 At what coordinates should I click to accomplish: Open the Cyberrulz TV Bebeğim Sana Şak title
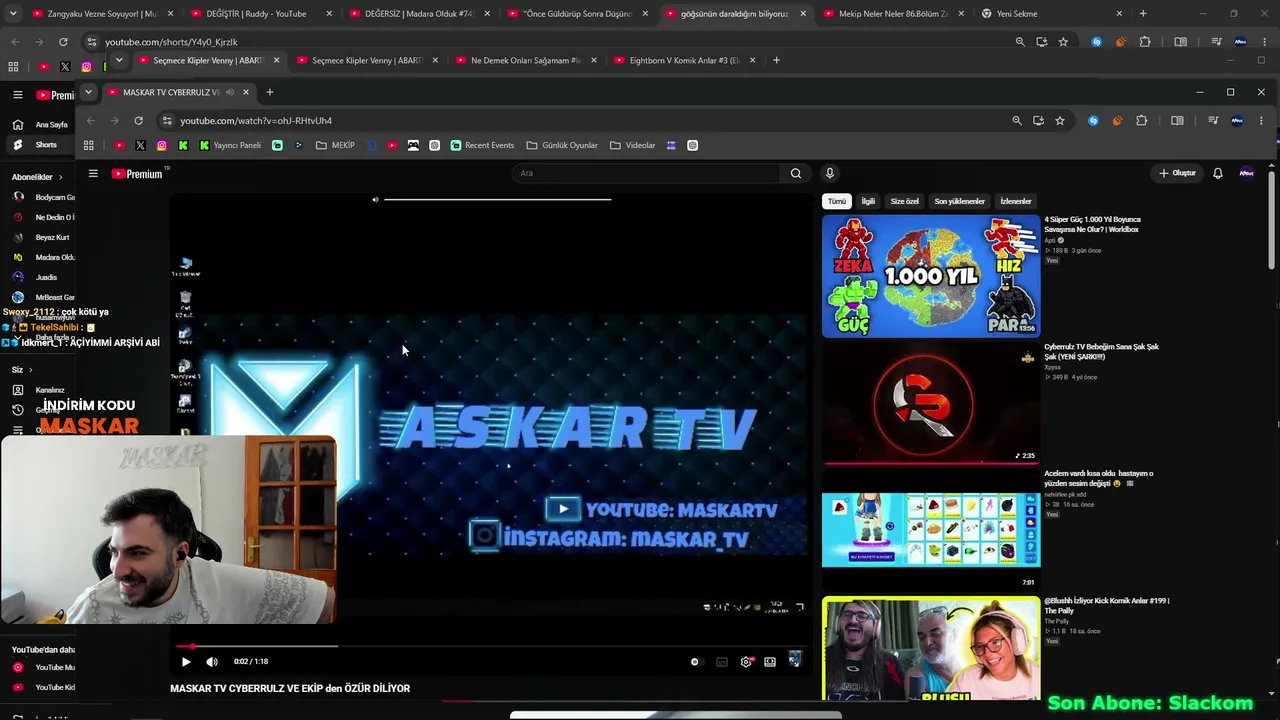1101,351
